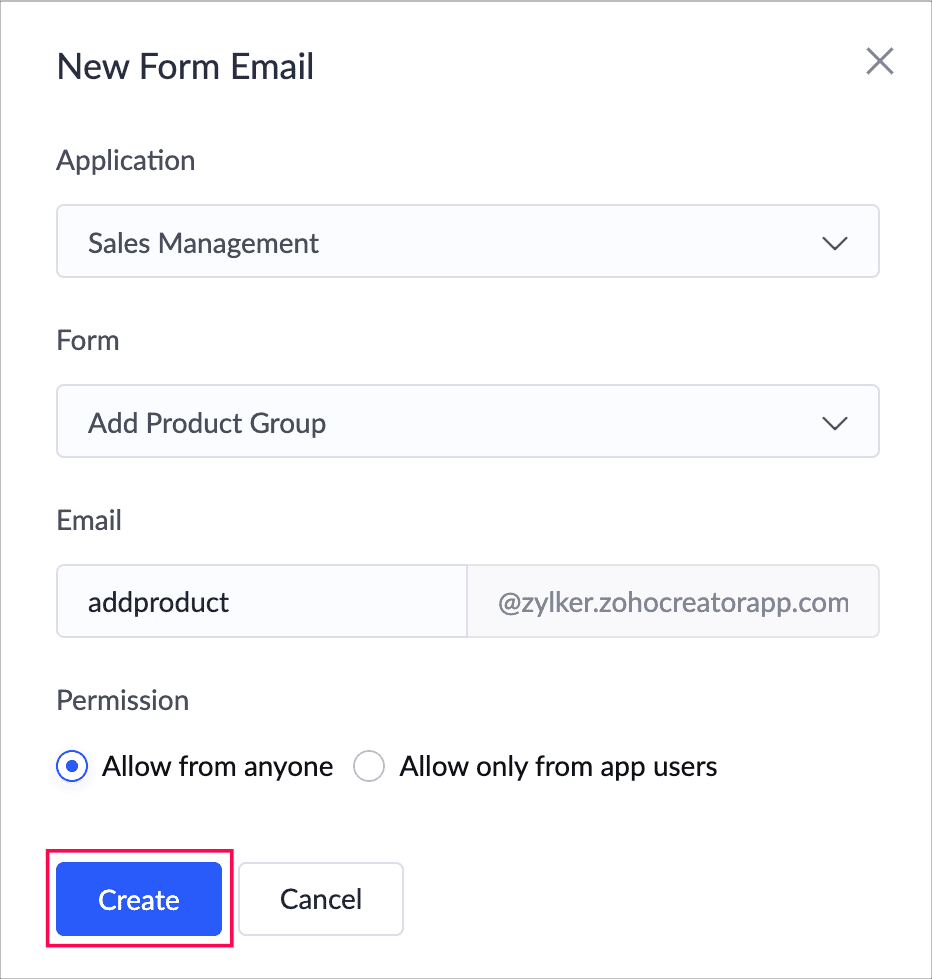Click the Application dropdown chevron arrow
932x979 pixels.
pos(834,243)
